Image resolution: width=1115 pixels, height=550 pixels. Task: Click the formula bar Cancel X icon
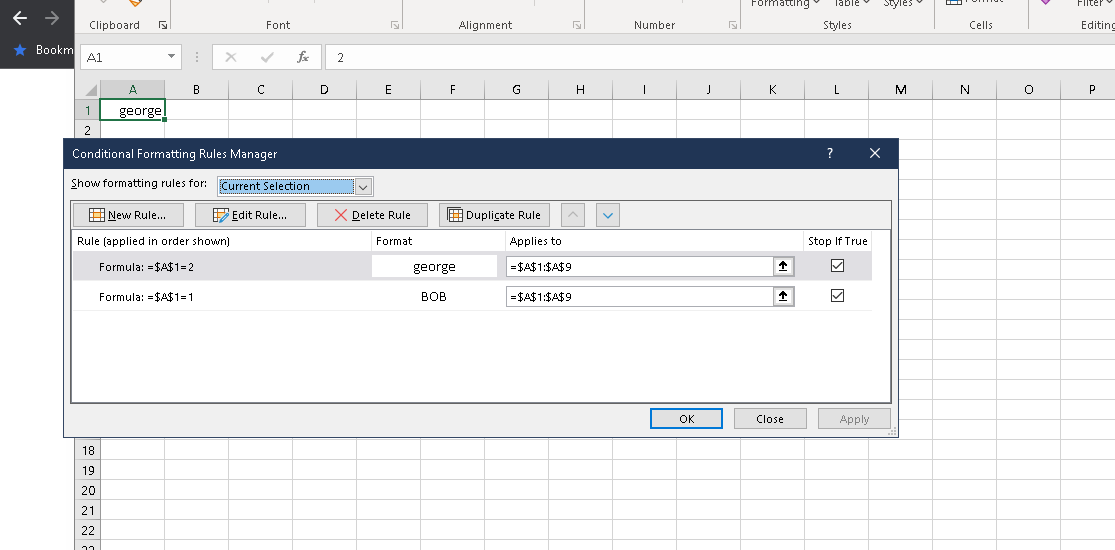(x=230, y=58)
